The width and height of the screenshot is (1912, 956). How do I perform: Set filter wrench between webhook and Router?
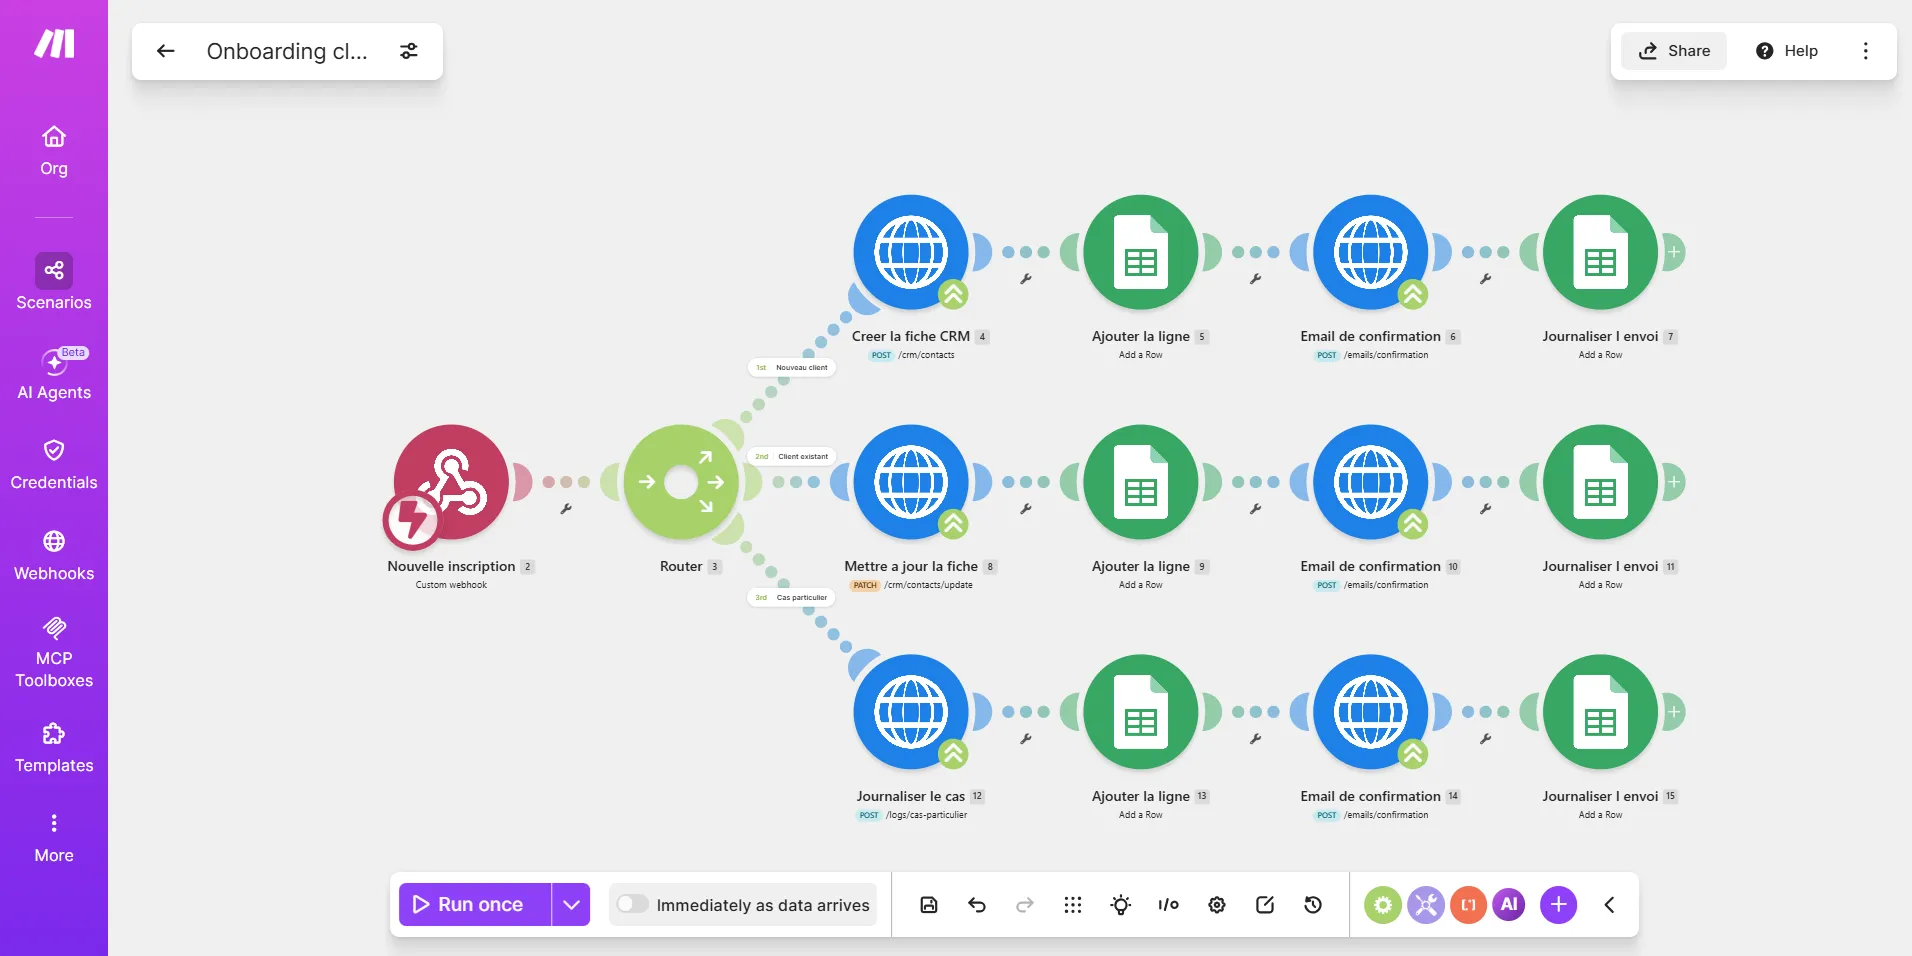tap(566, 509)
